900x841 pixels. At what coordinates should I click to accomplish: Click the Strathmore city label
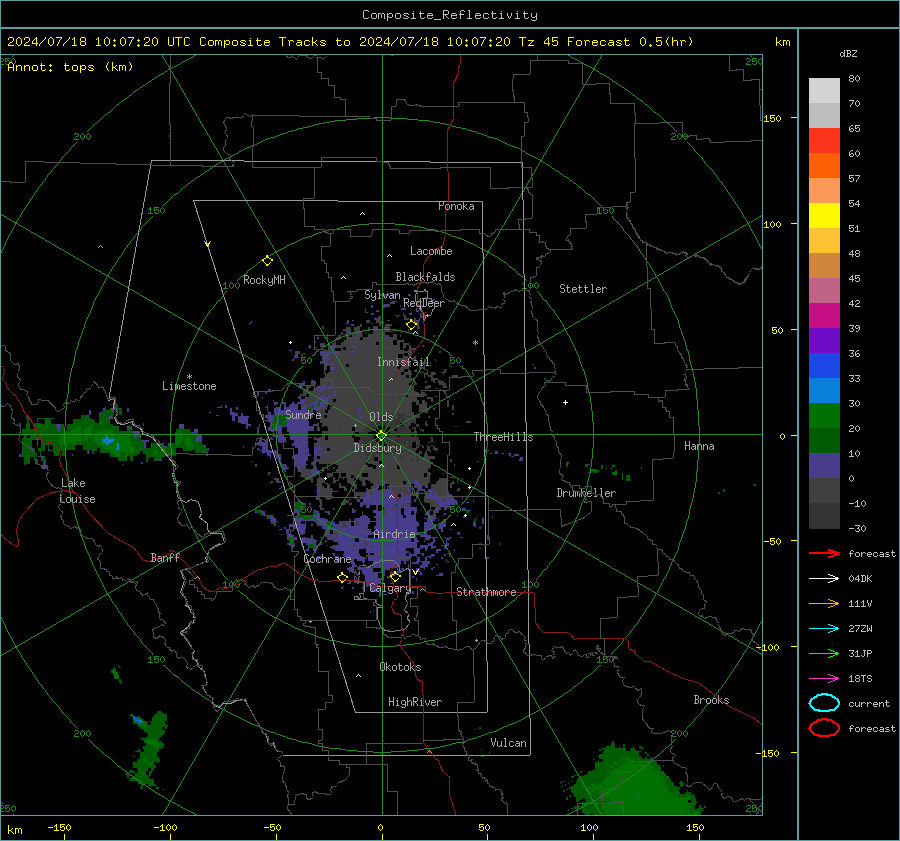tap(486, 592)
